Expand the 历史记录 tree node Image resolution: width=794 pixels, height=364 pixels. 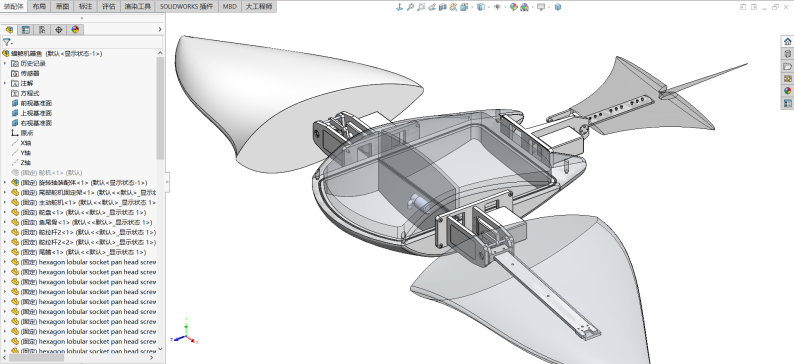pos(5,63)
